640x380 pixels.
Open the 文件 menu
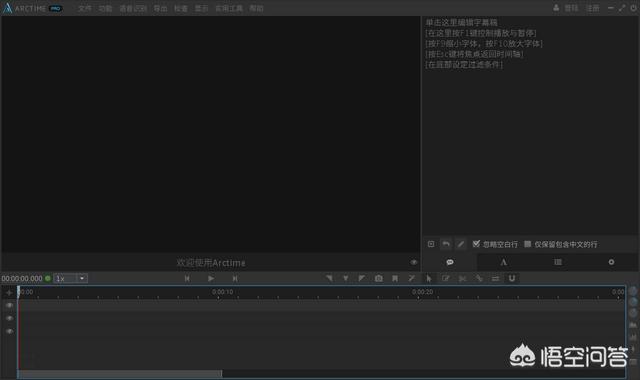coord(84,8)
